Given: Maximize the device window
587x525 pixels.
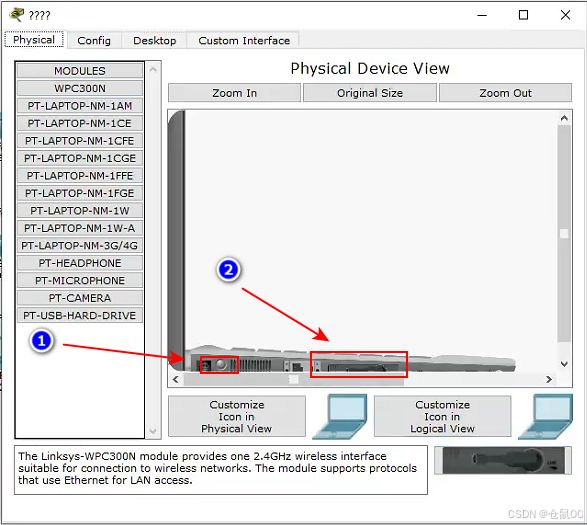Looking at the screenshot, I should [x=523, y=15].
